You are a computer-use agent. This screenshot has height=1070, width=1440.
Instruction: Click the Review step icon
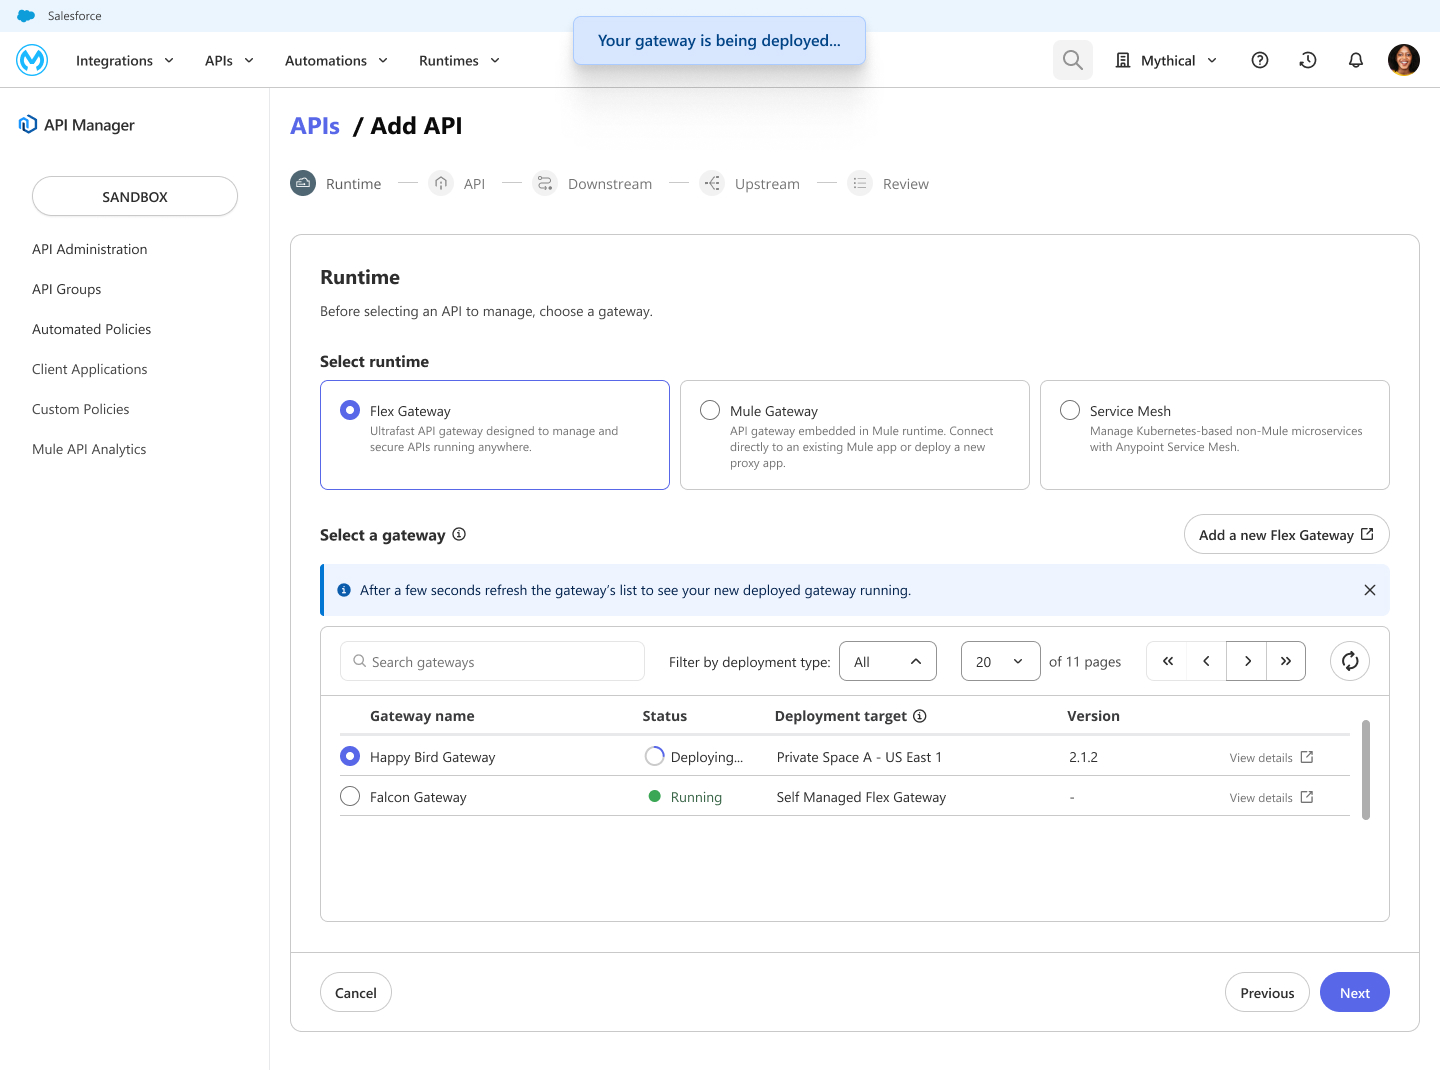[x=860, y=183]
